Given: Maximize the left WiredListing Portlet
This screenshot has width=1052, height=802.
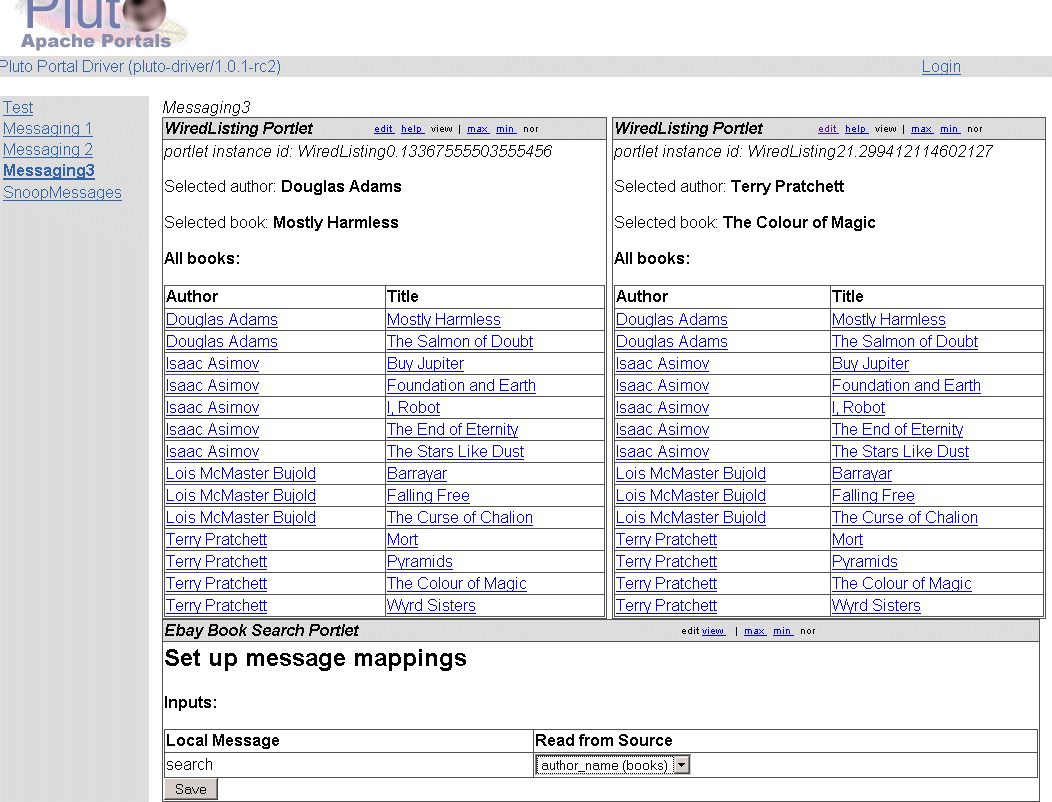Looking at the screenshot, I should point(478,129).
